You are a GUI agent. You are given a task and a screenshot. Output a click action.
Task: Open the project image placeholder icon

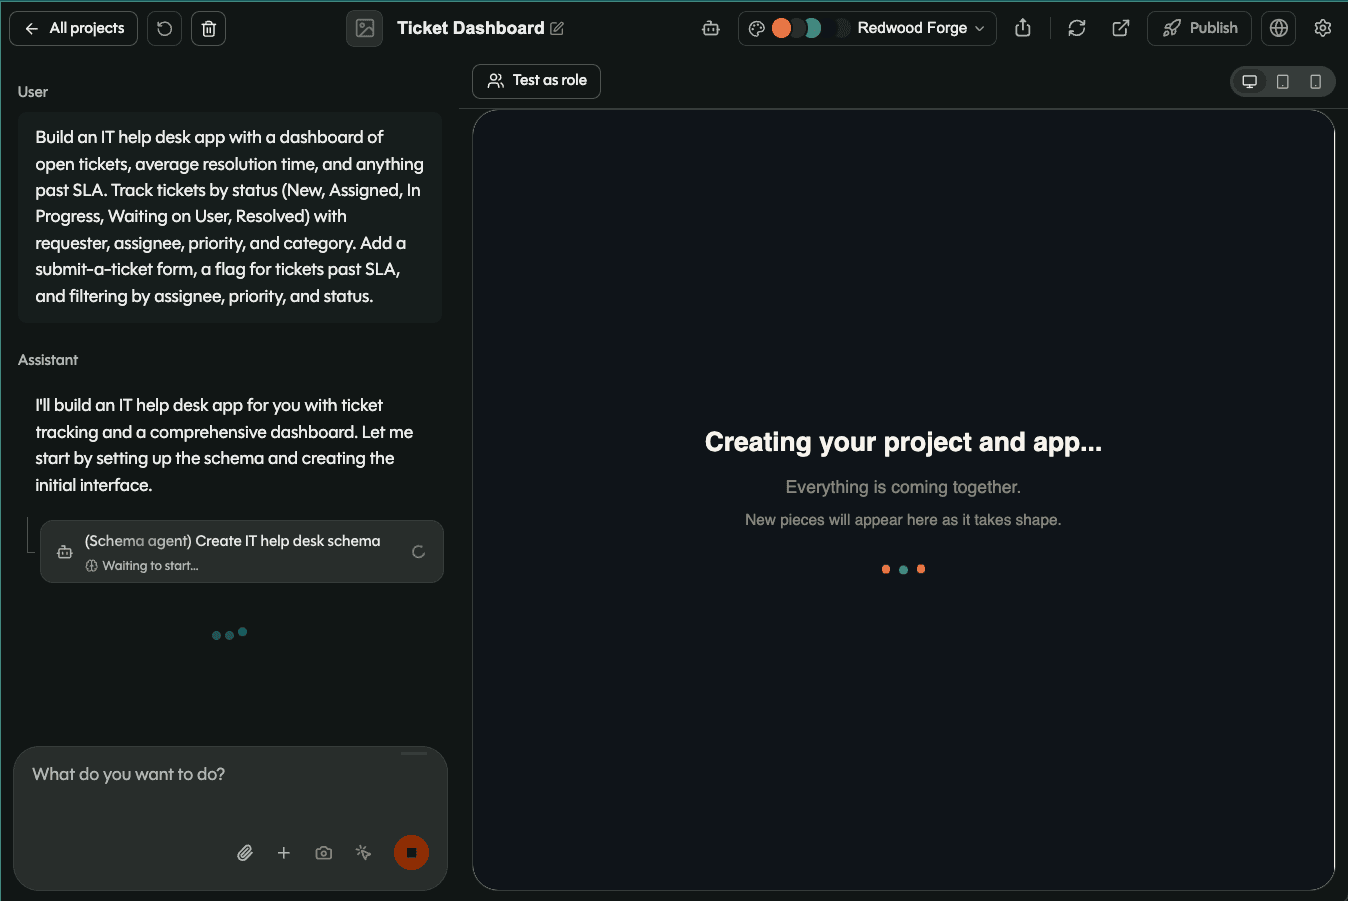coord(365,28)
